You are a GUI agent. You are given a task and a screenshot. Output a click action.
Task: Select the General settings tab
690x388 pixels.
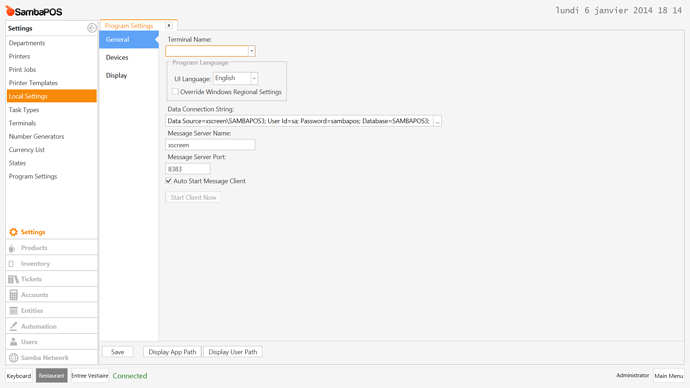(x=129, y=39)
